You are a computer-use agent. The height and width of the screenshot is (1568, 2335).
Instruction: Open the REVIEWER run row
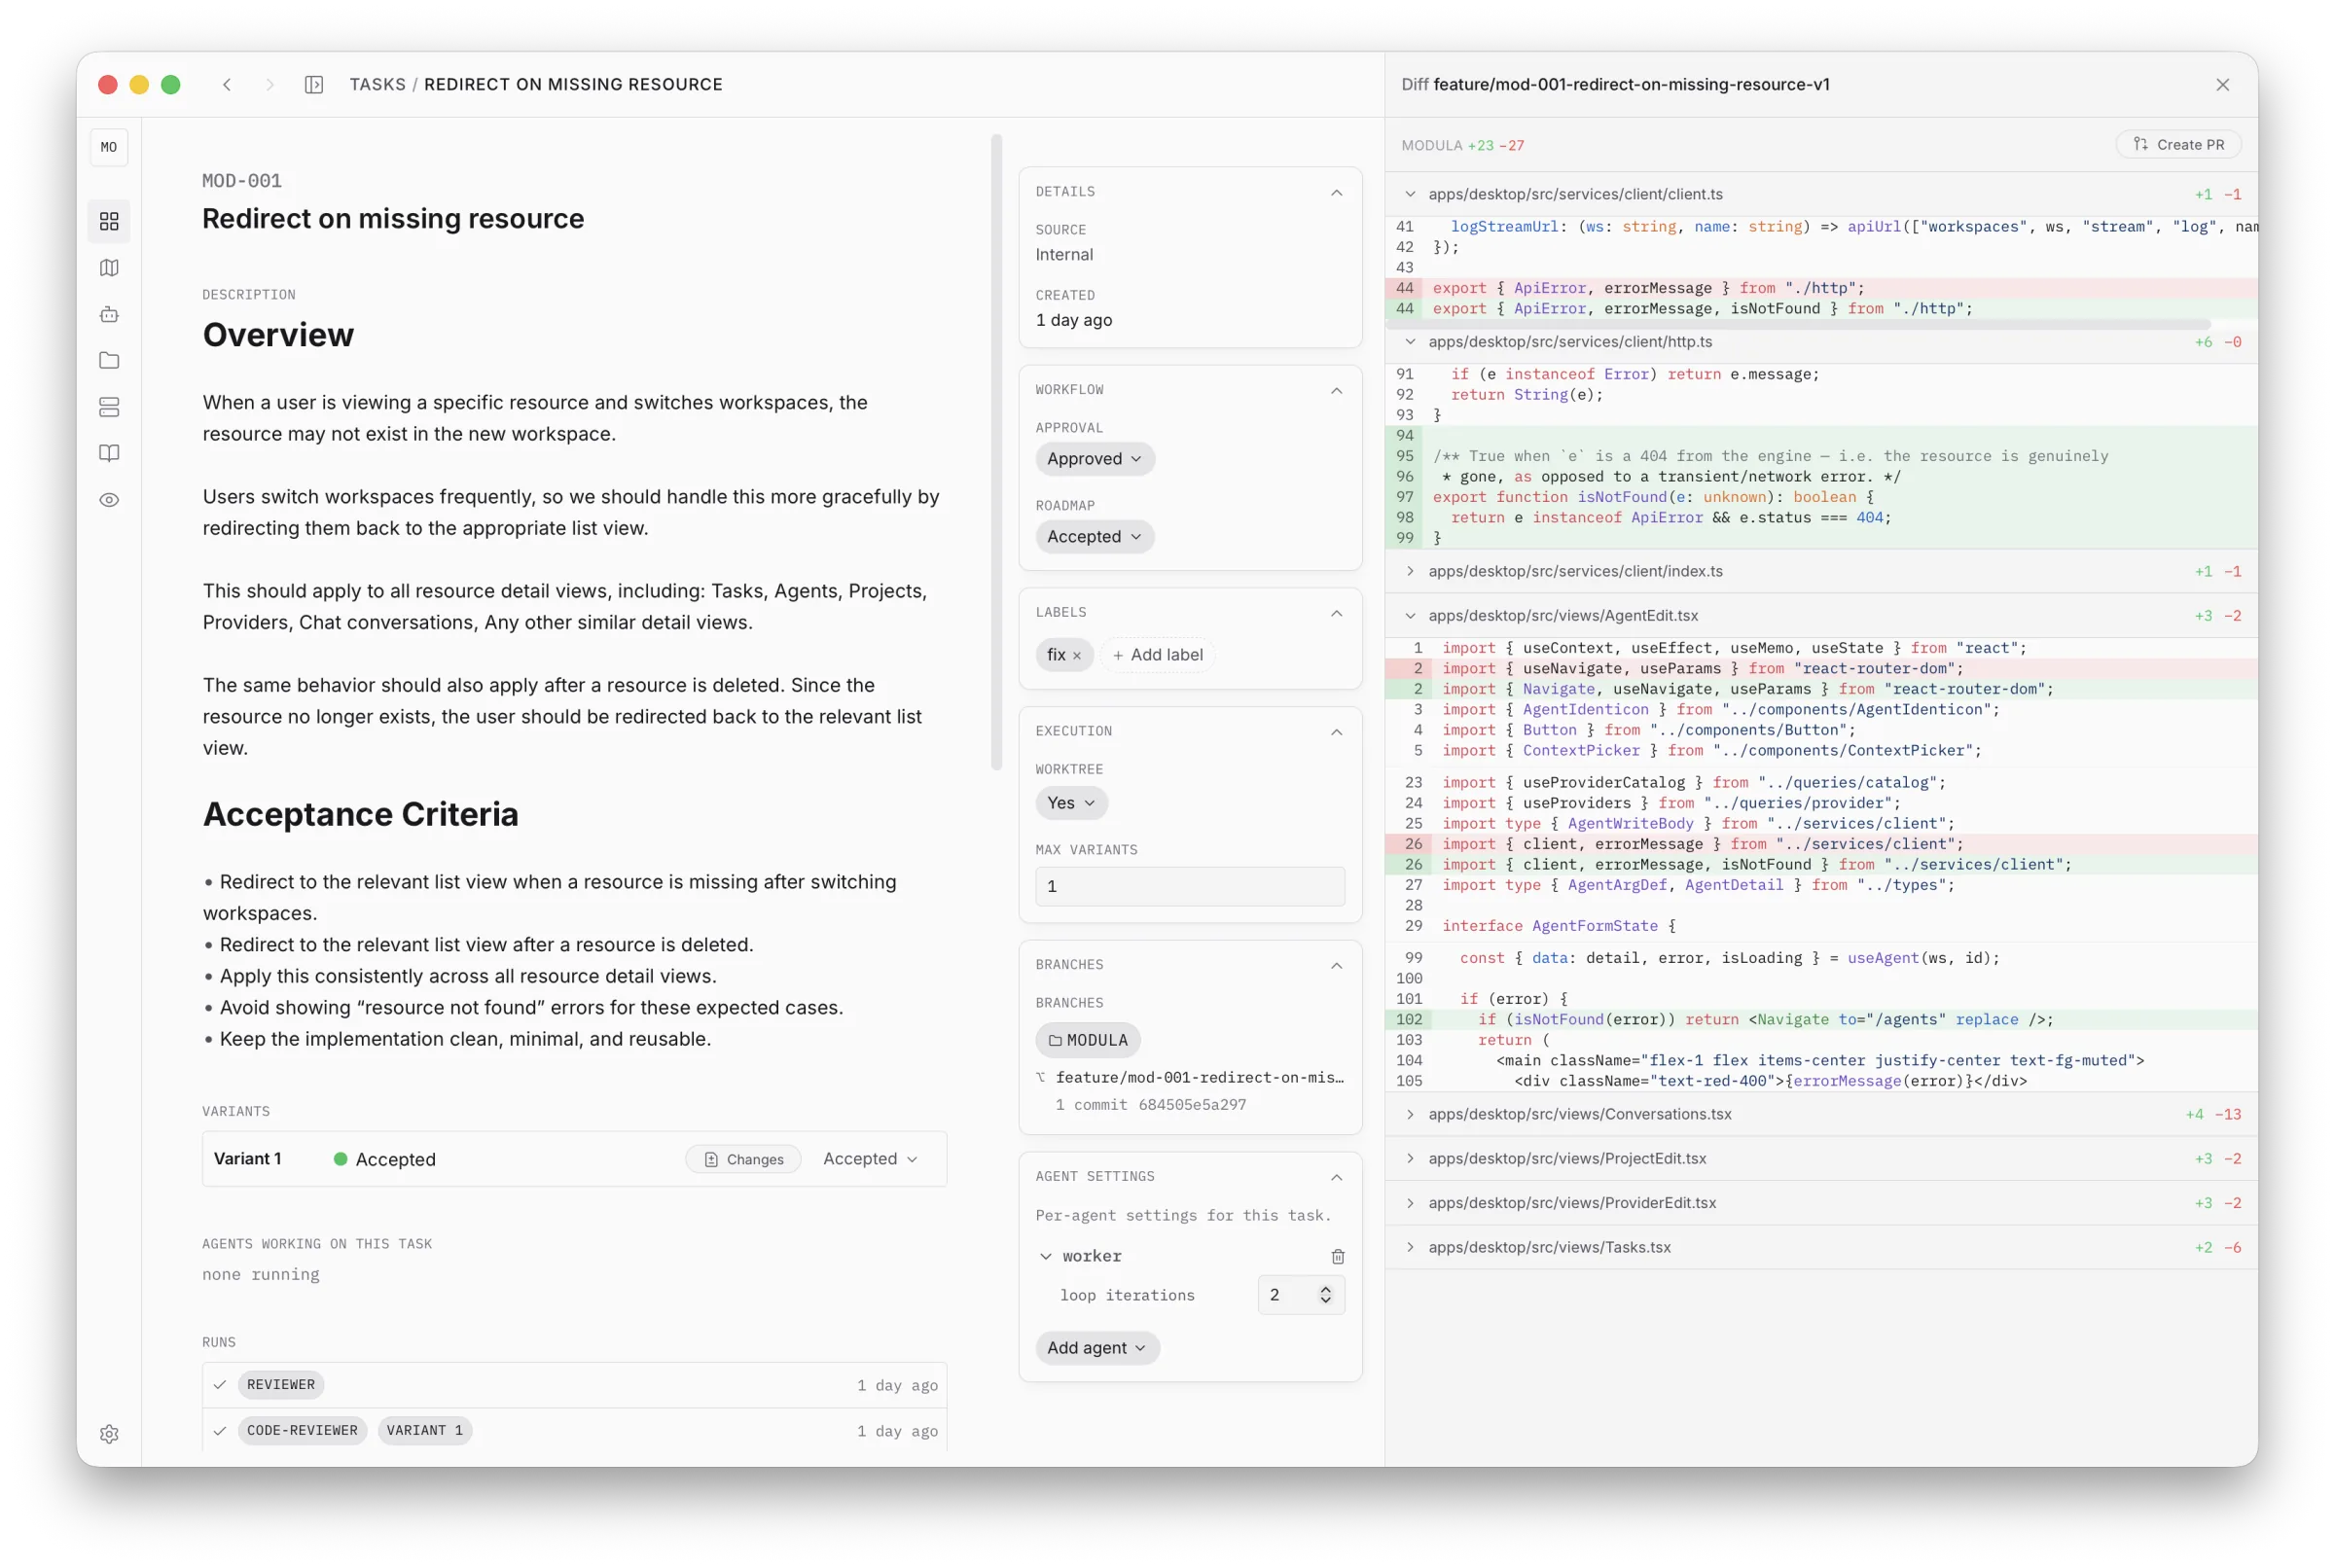coord(574,1385)
